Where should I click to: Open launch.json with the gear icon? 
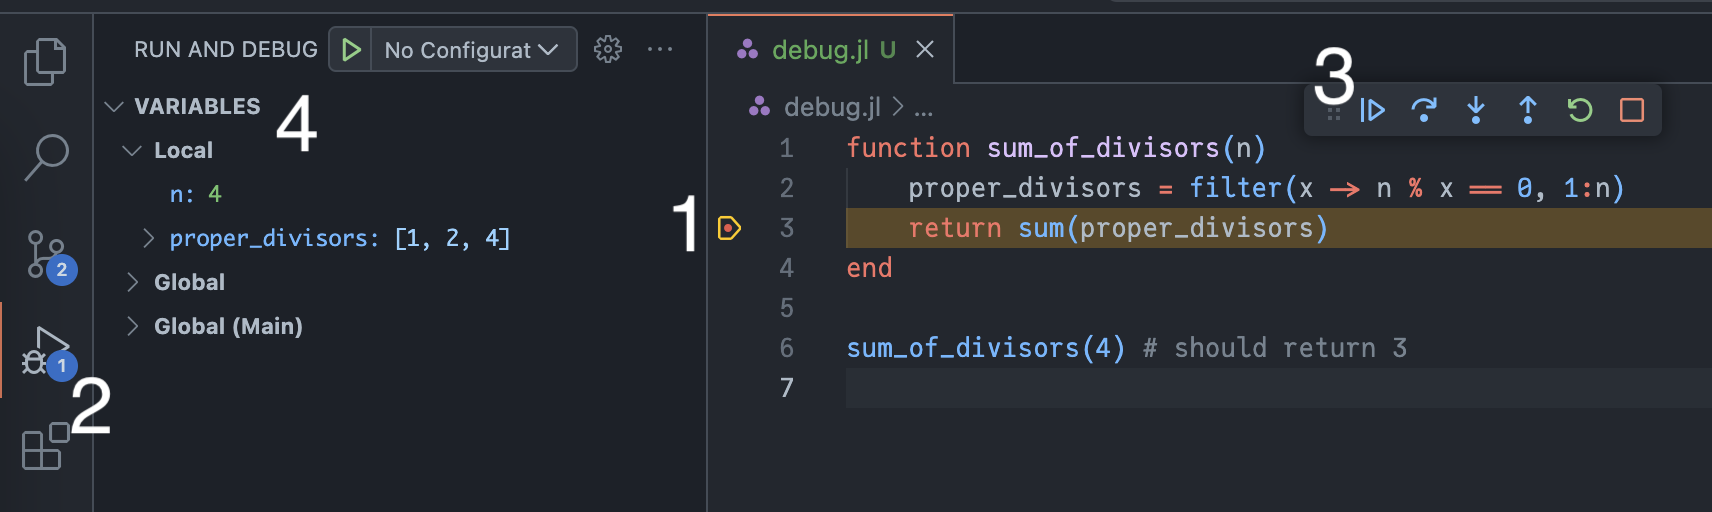(x=608, y=49)
